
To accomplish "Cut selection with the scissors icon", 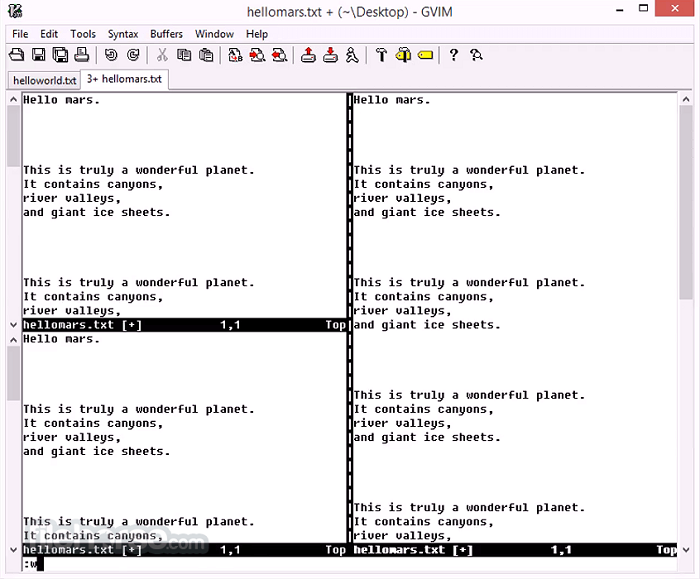I will (x=162, y=55).
